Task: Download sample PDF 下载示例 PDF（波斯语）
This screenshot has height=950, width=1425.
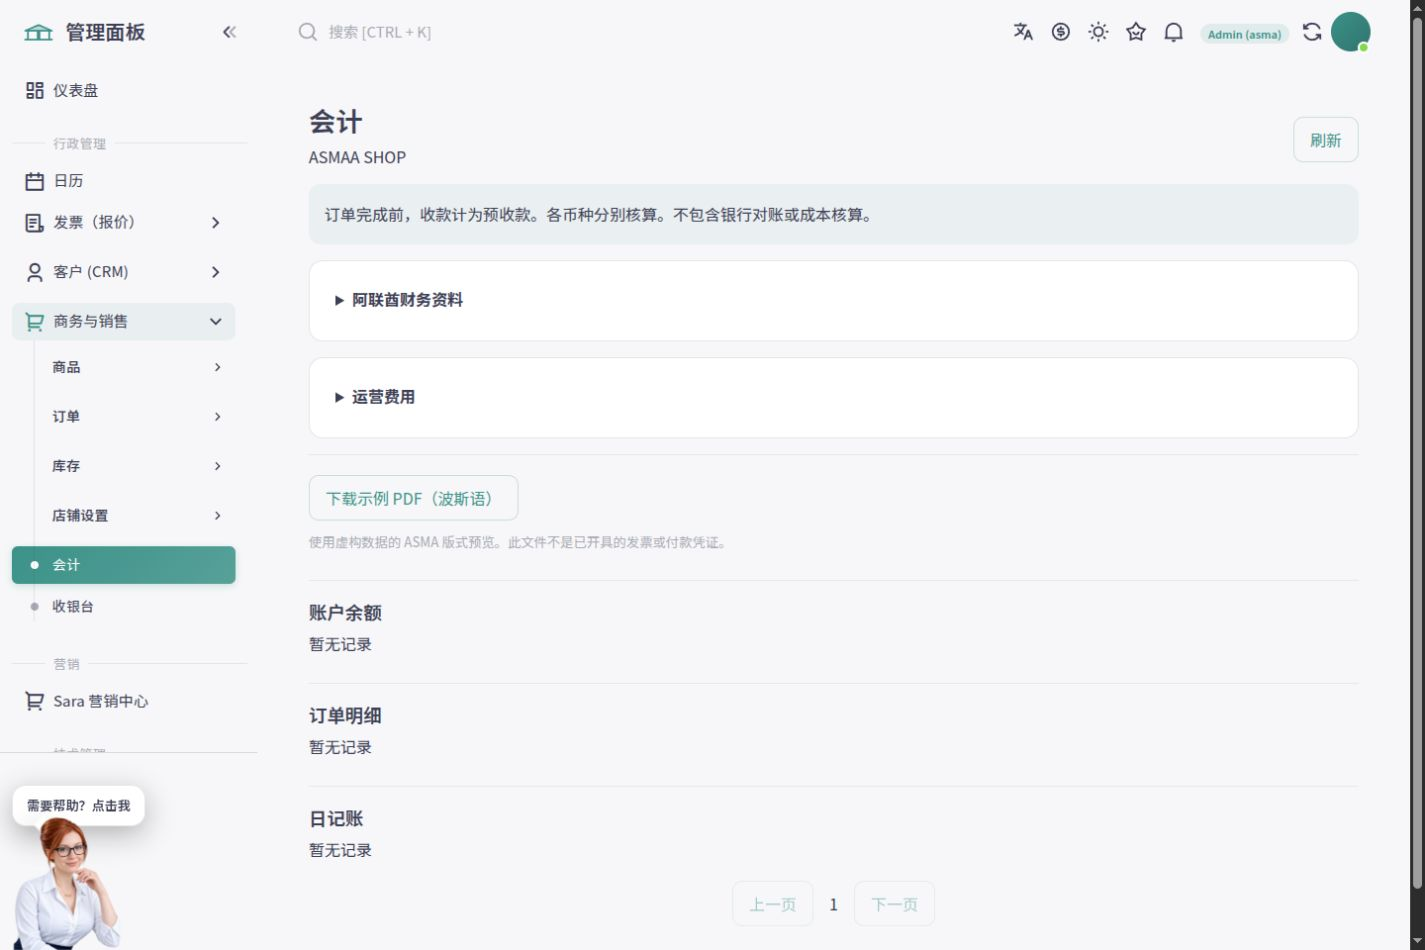Action: 413,498
